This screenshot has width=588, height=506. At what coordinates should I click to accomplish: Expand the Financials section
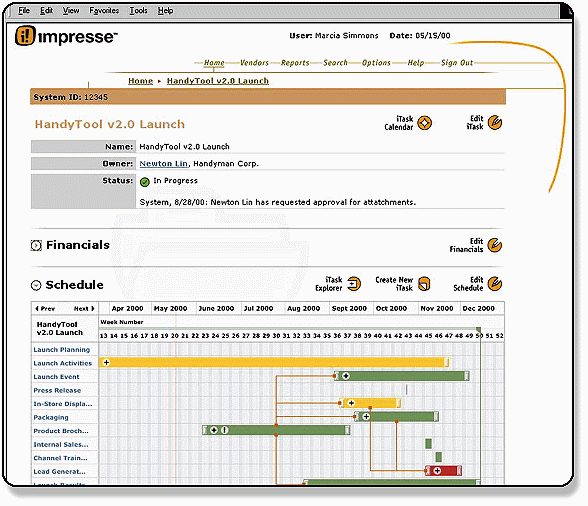click(x=36, y=246)
